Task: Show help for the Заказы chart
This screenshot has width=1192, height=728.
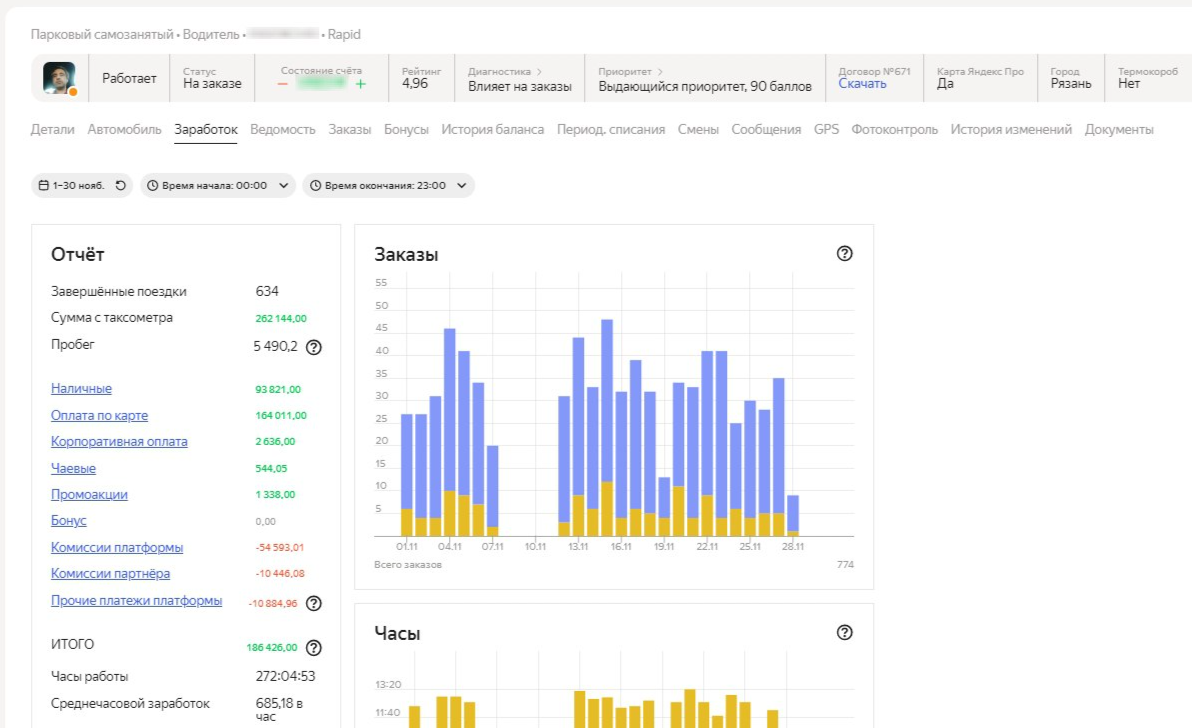Action: tap(844, 254)
